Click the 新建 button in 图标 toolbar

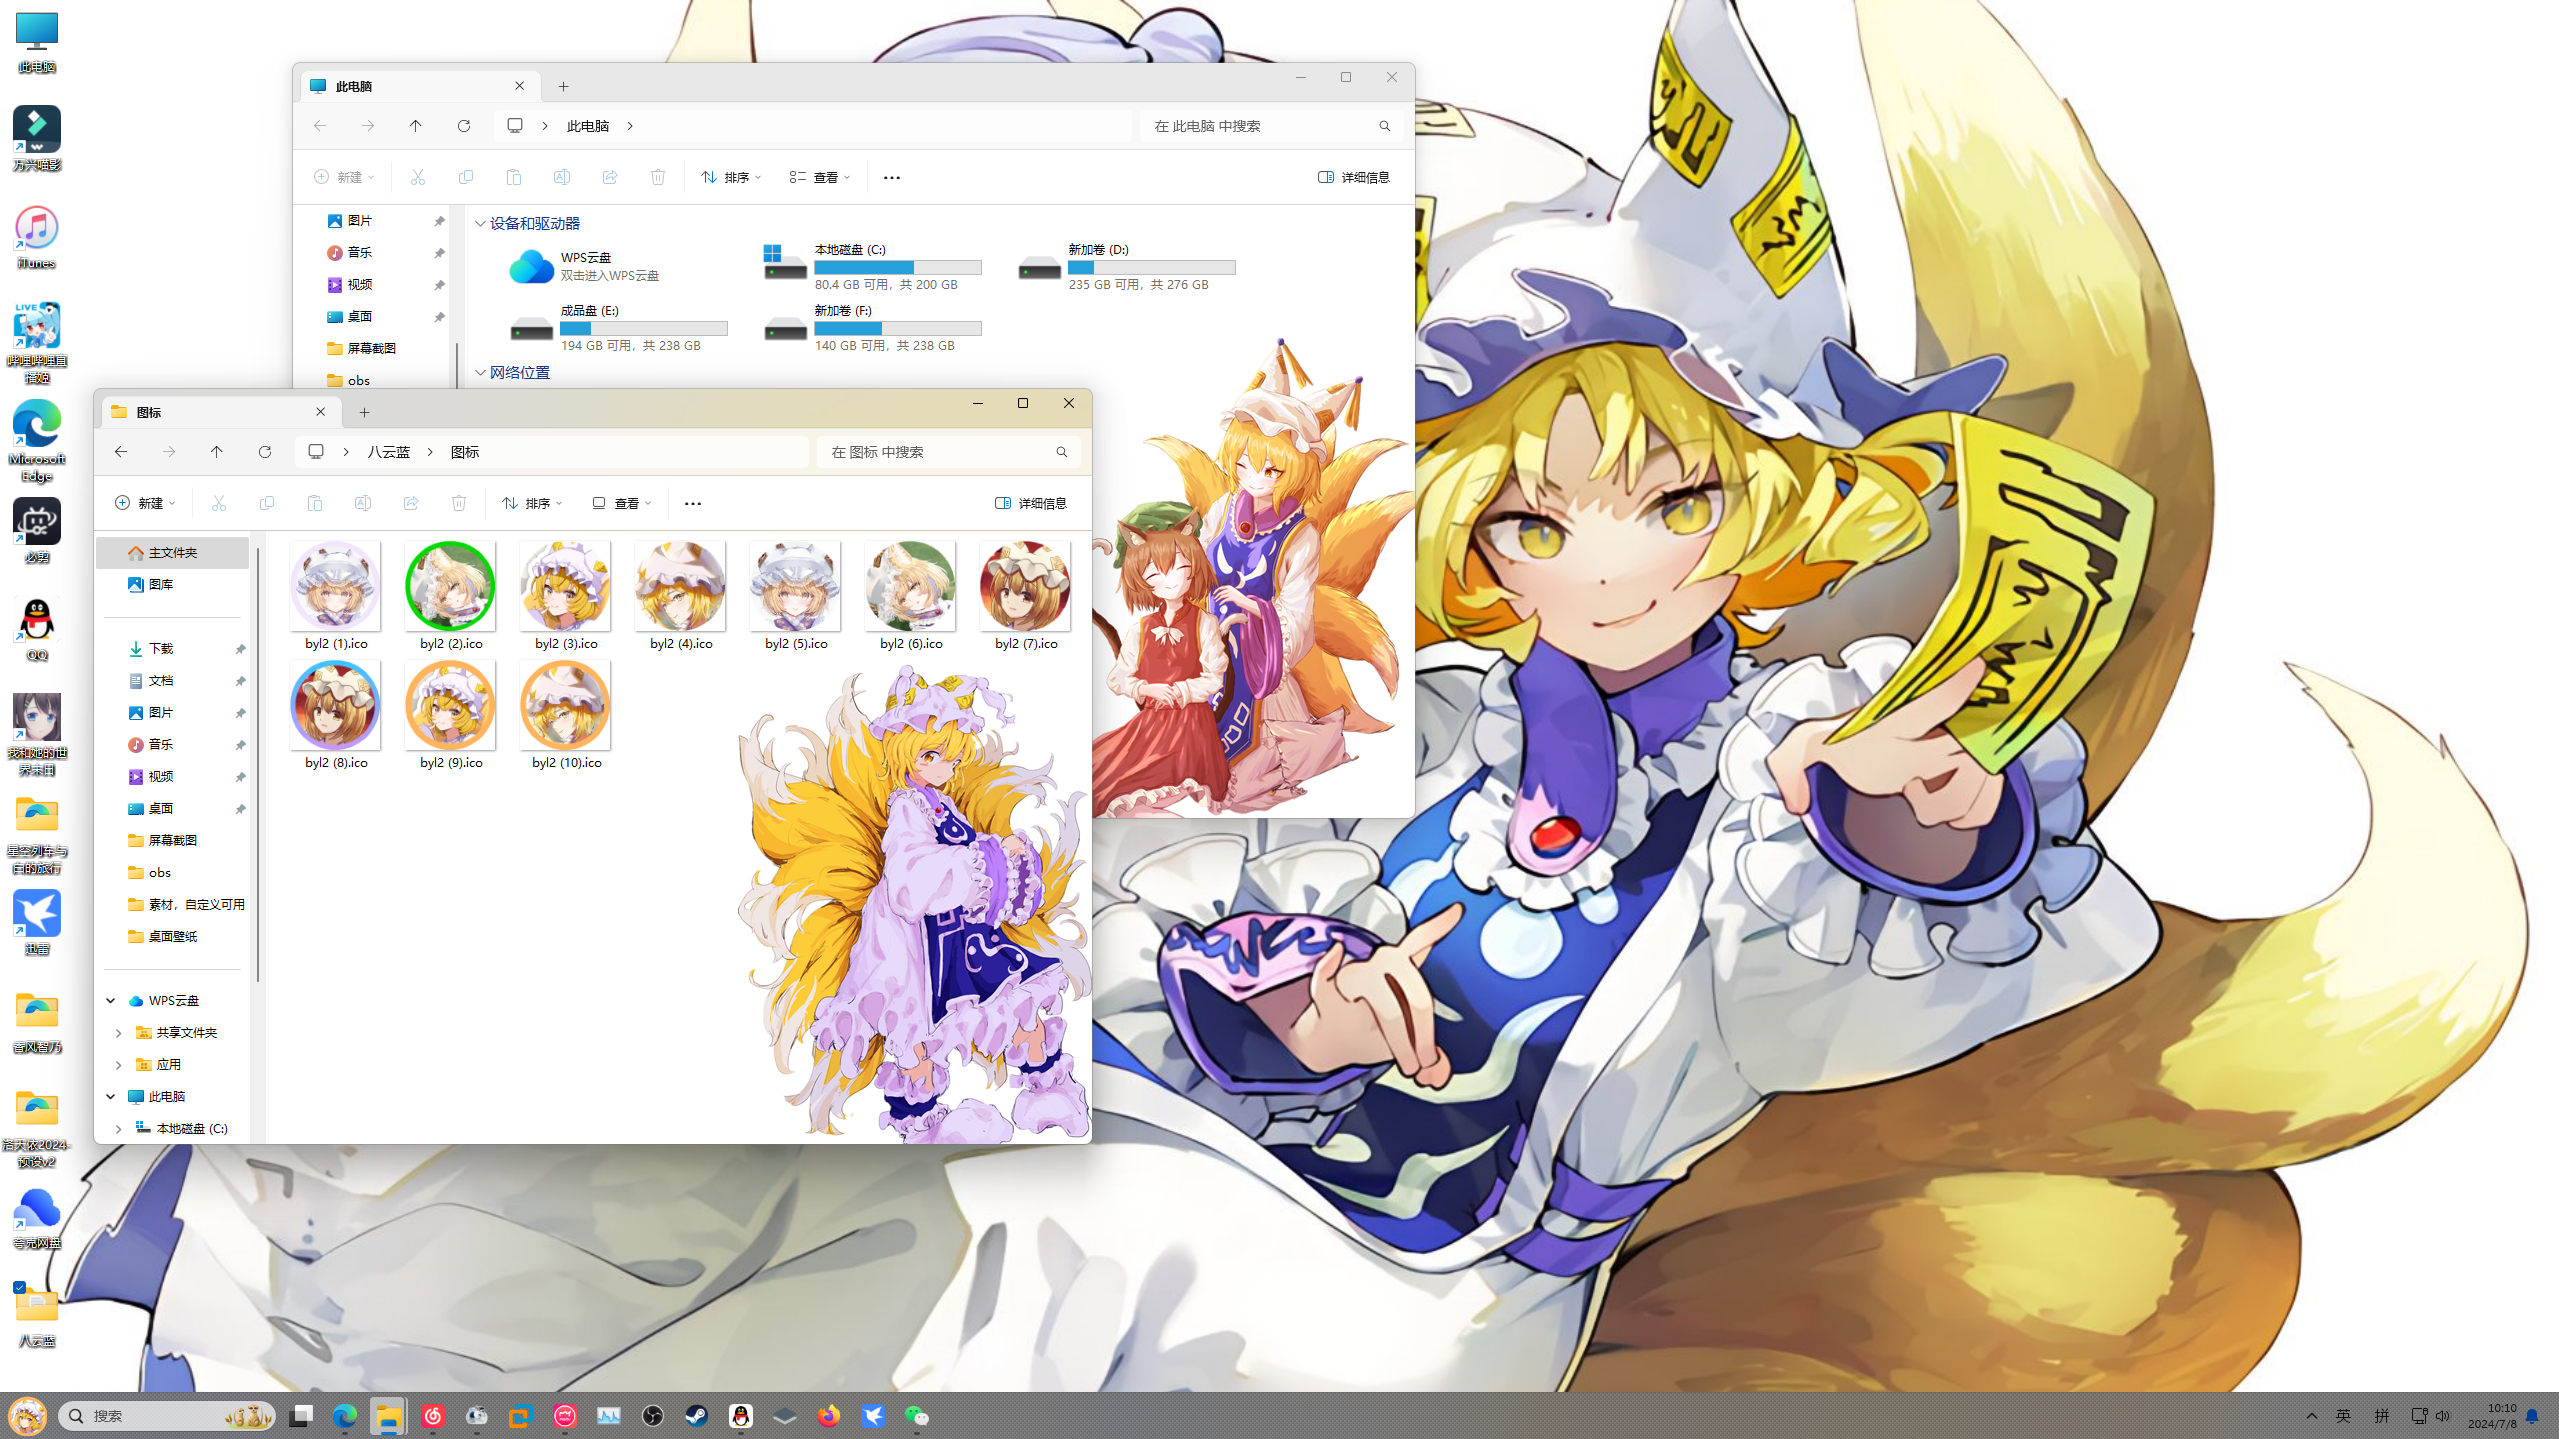pyautogui.click(x=146, y=503)
